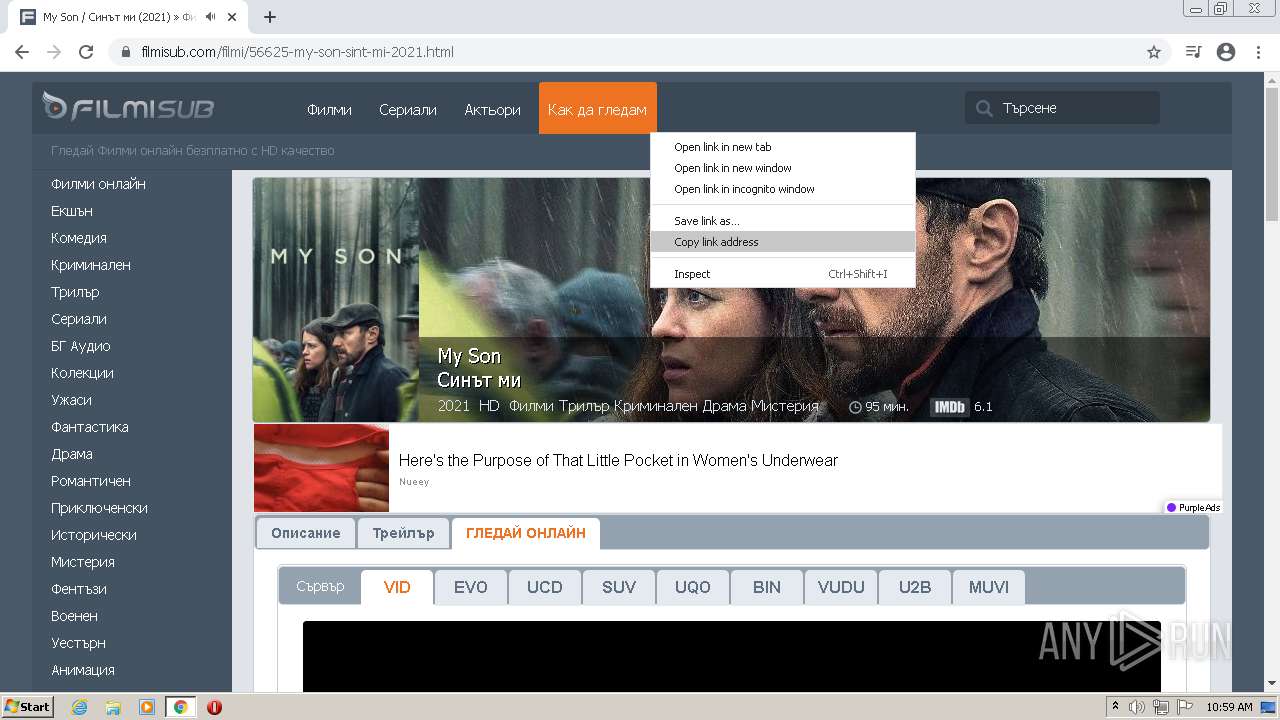Select the MUVI server tab
1280x720 pixels.
(x=988, y=587)
